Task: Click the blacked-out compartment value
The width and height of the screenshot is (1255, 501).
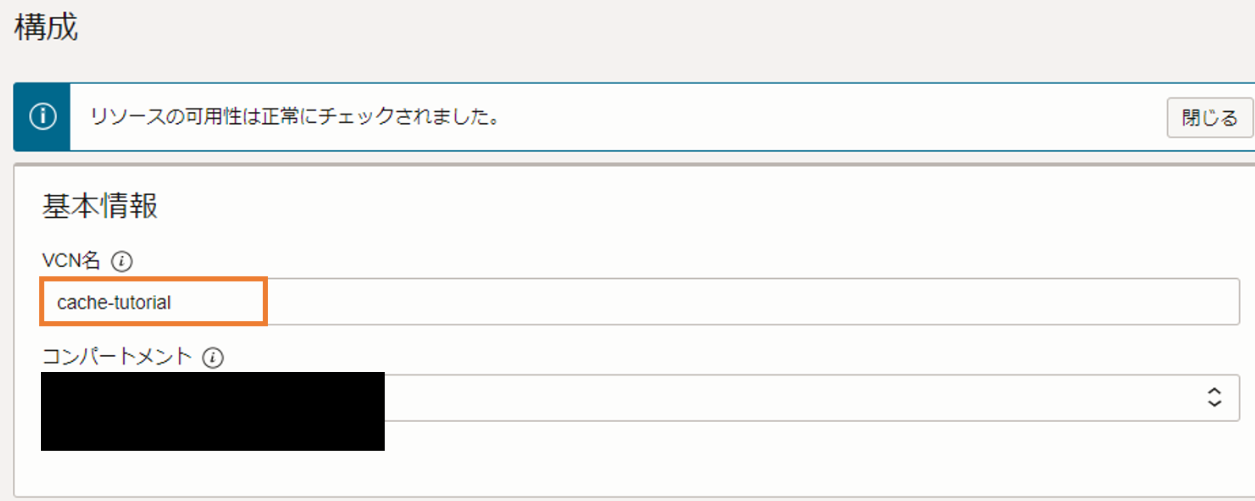Action: (x=212, y=411)
